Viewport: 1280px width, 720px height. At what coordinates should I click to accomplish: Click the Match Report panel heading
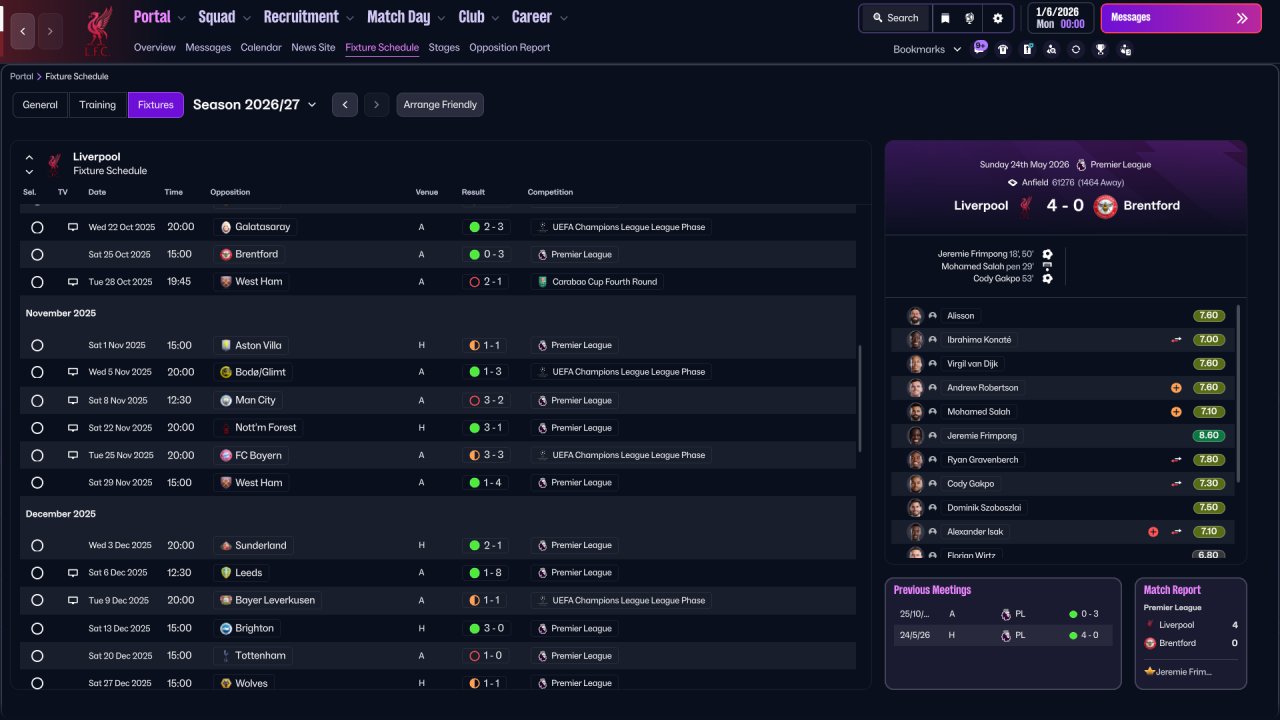pyautogui.click(x=1172, y=590)
